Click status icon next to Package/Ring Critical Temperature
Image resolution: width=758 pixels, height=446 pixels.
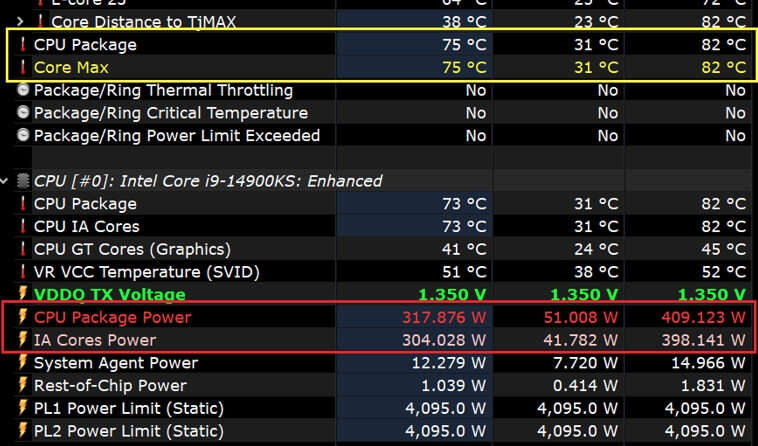pyautogui.click(x=23, y=113)
